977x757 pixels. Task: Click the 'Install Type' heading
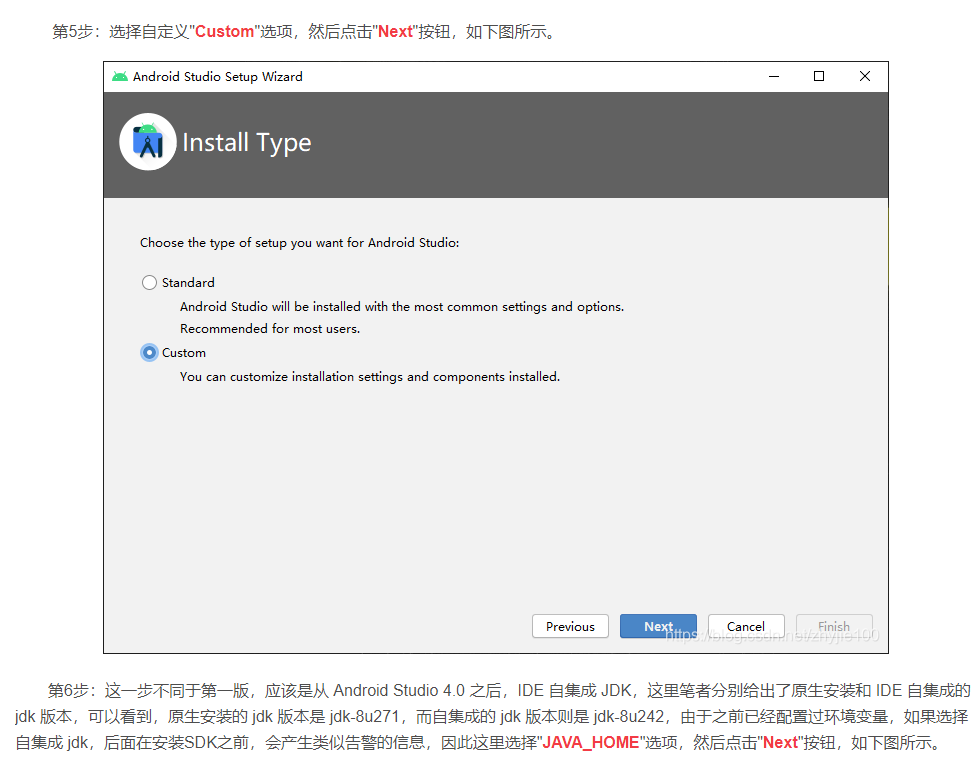tap(247, 143)
